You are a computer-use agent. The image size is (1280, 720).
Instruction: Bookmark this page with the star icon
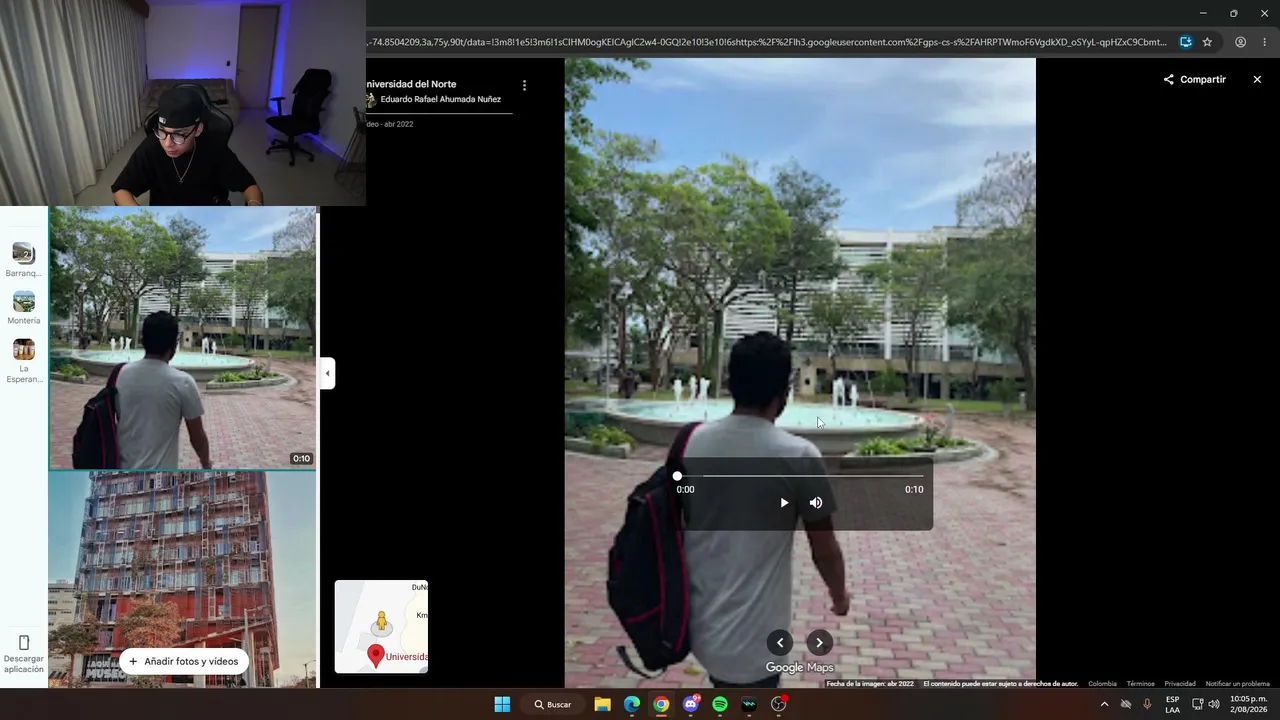point(1207,42)
